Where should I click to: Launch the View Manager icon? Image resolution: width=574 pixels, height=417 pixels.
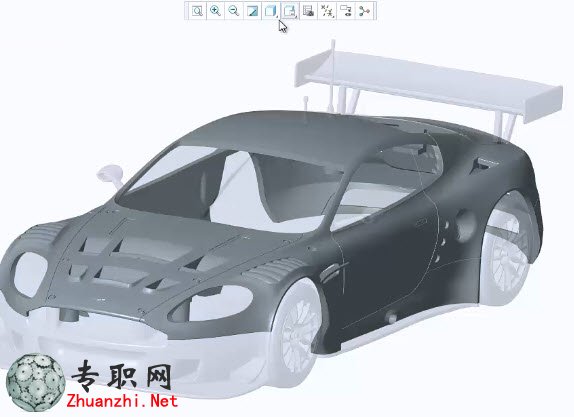coord(309,11)
